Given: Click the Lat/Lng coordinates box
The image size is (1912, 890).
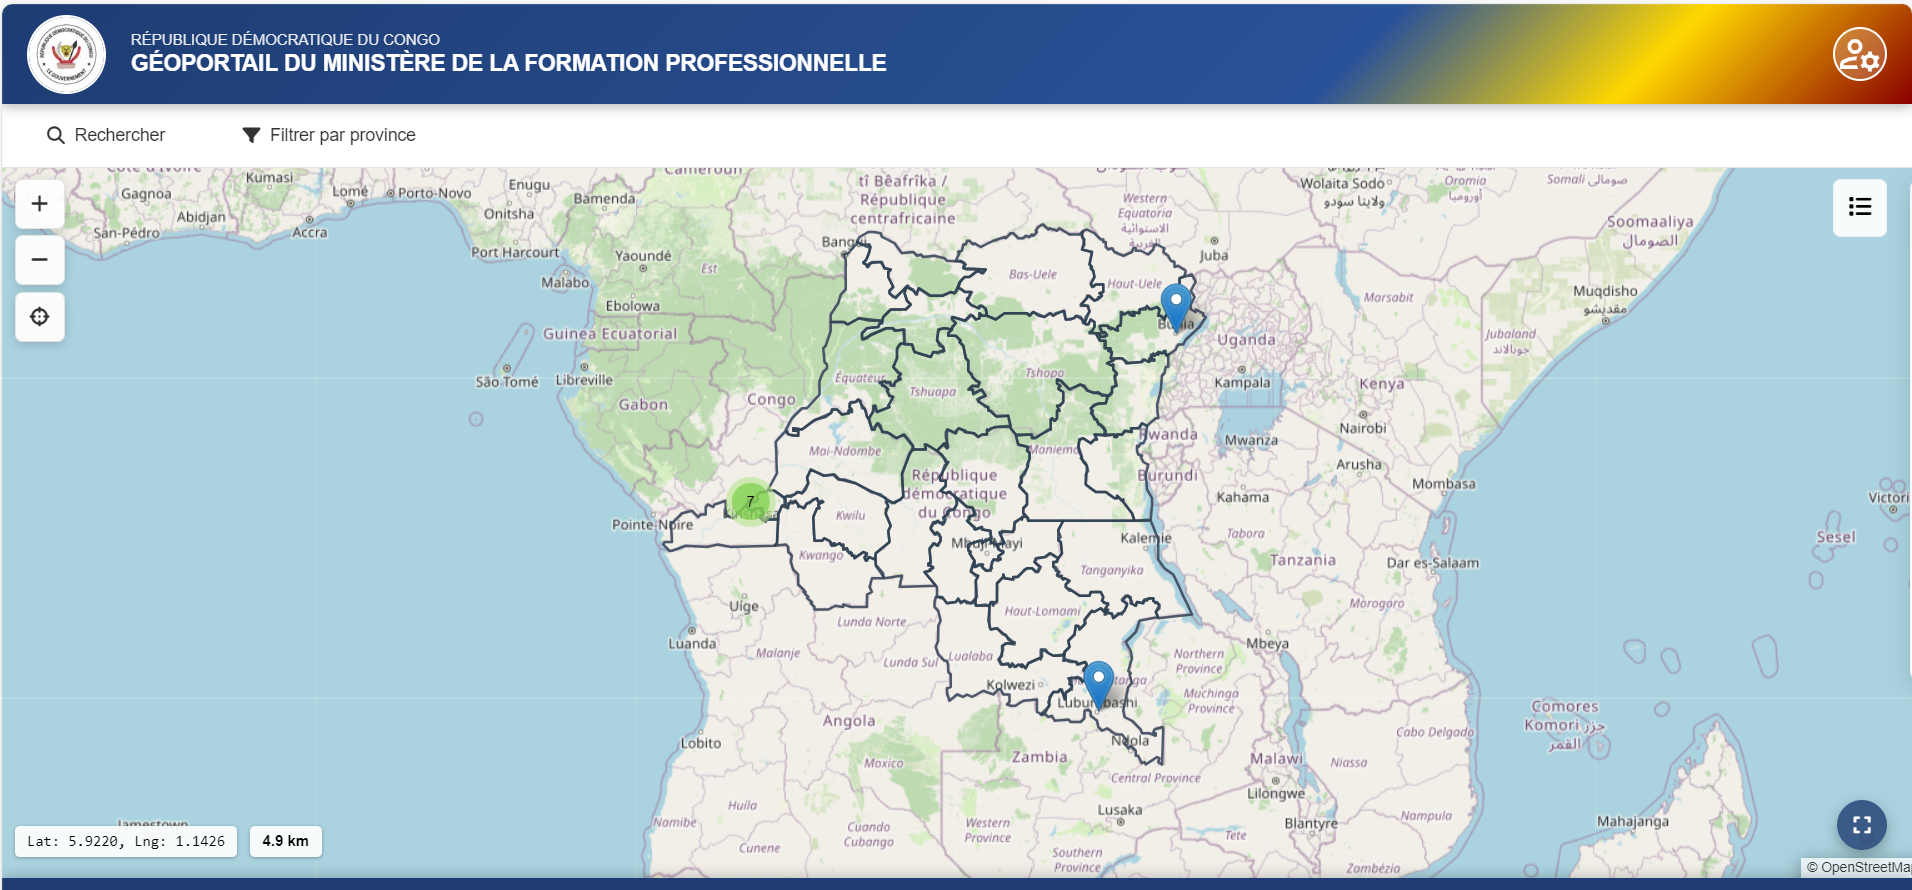Looking at the screenshot, I should (126, 841).
